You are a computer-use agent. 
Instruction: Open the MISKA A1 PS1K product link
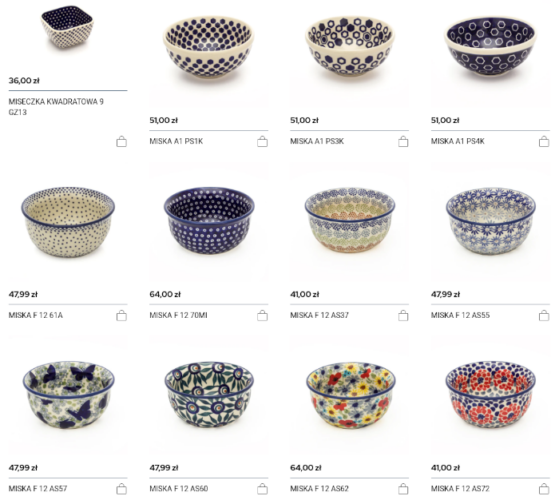point(176,141)
